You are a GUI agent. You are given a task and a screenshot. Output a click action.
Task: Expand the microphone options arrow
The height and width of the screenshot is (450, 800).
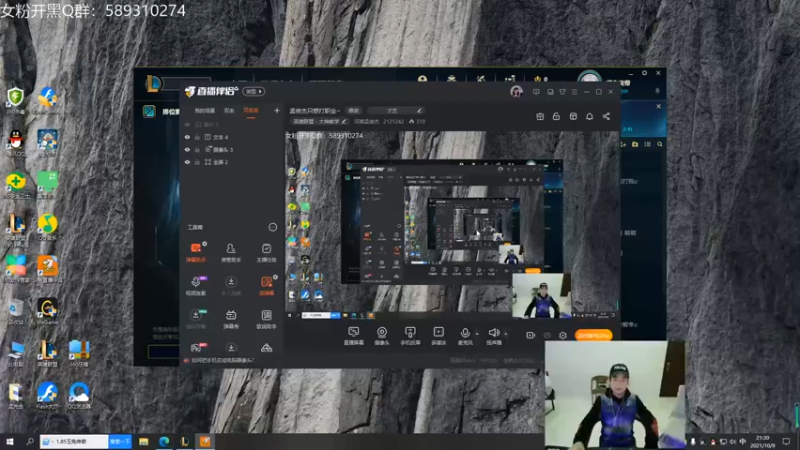point(477,334)
